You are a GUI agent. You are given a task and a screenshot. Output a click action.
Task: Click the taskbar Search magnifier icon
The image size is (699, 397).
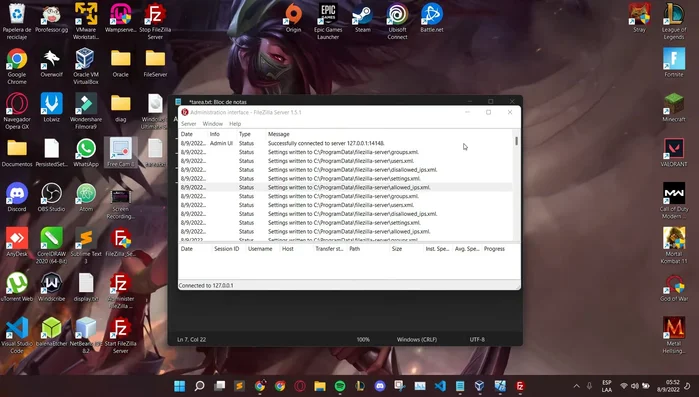[199, 386]
